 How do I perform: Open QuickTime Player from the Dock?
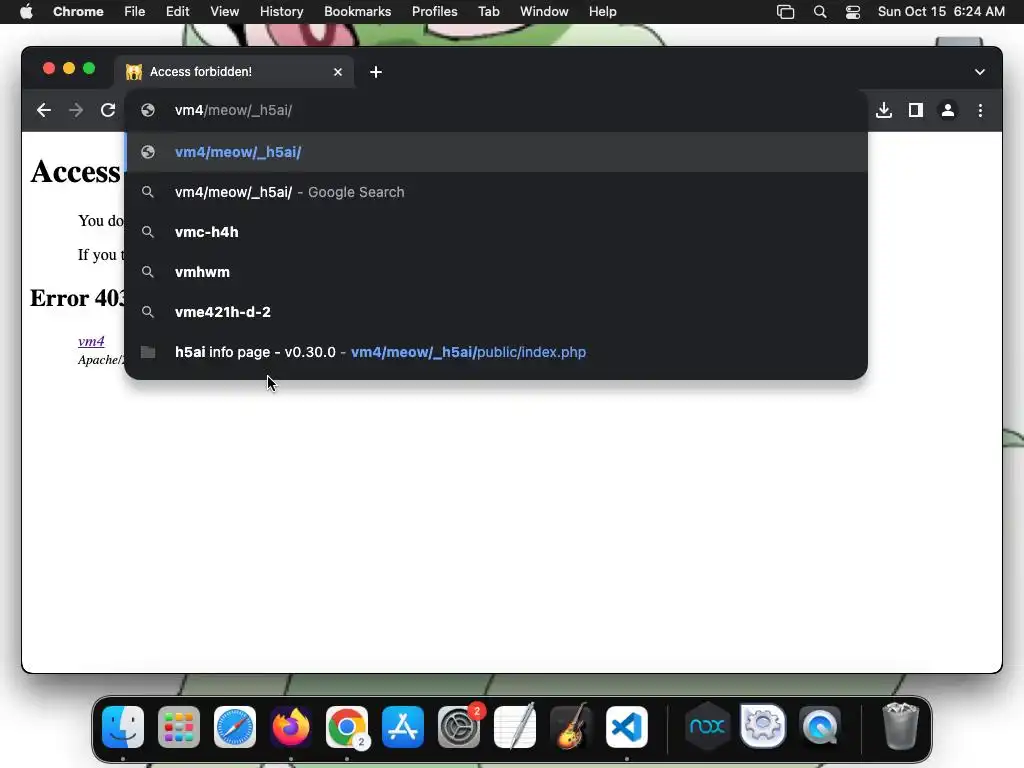pos(820,727)
